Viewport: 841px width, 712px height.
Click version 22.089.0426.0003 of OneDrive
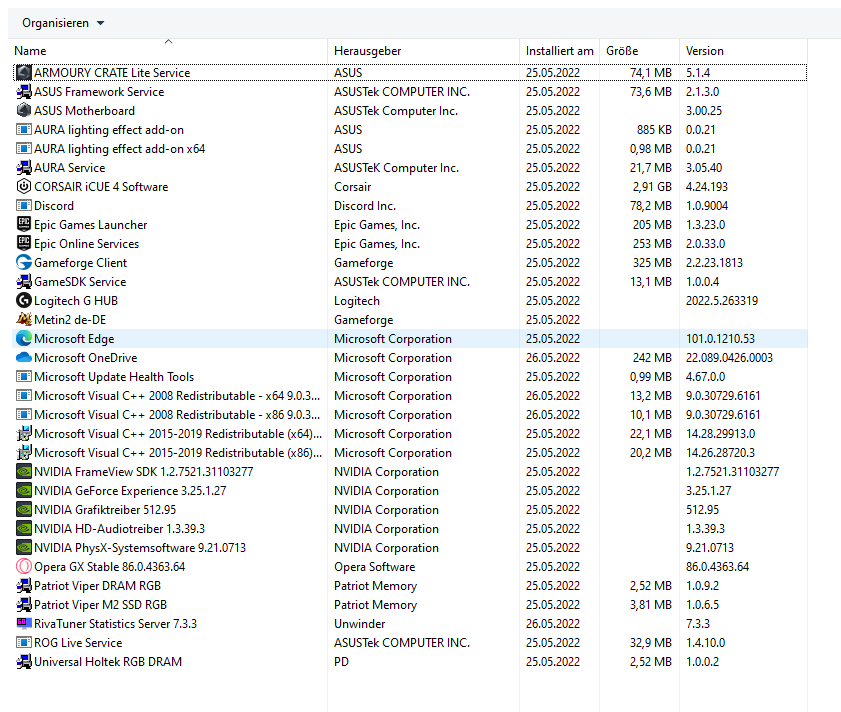[x=729, y=357]
